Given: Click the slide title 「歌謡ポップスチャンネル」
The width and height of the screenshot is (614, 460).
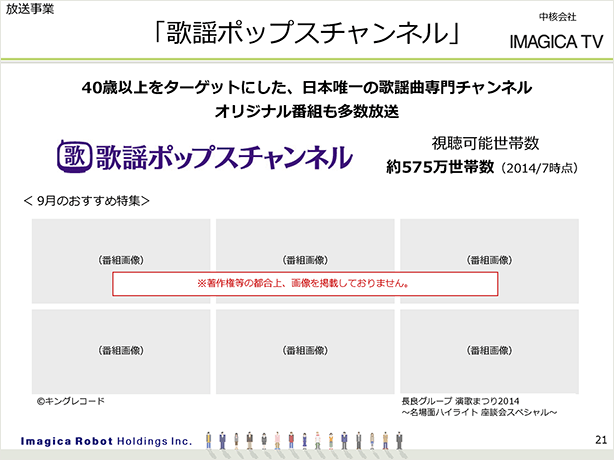Looking at the screenshot, I should (x=307, y=32).
